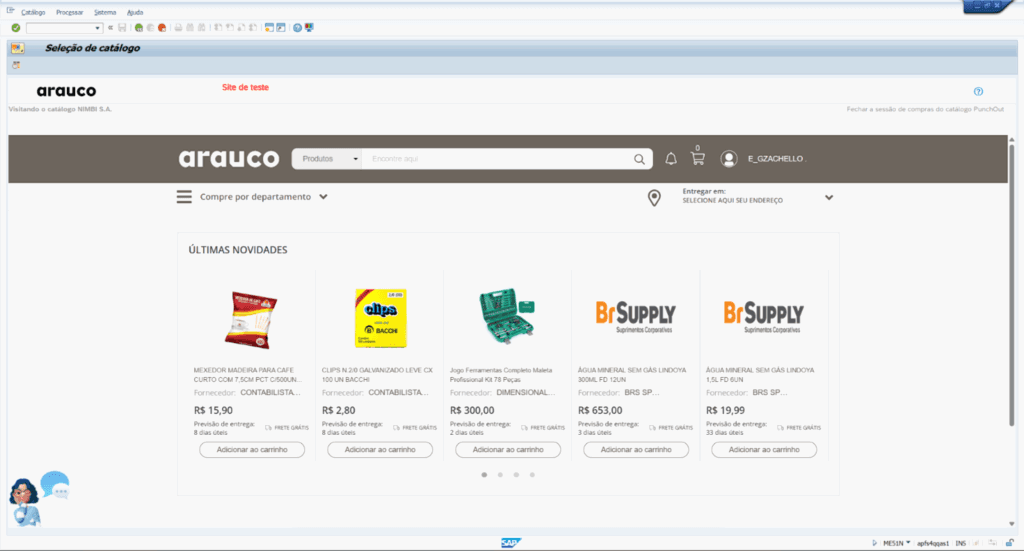Open the coffee stirrer product image
This screenshot has height=551, width=1024.
point(251,320)
